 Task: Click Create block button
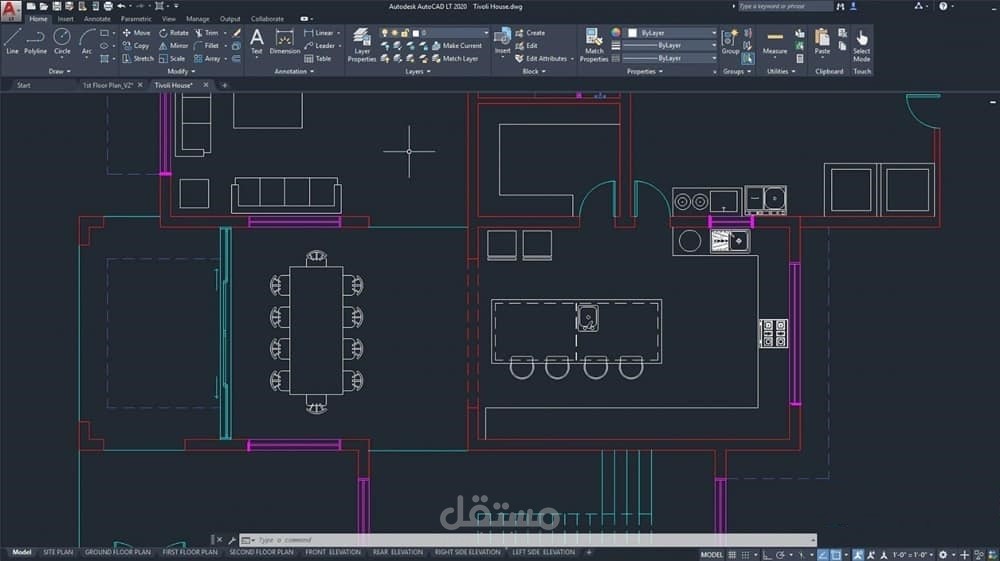point(530,33)
